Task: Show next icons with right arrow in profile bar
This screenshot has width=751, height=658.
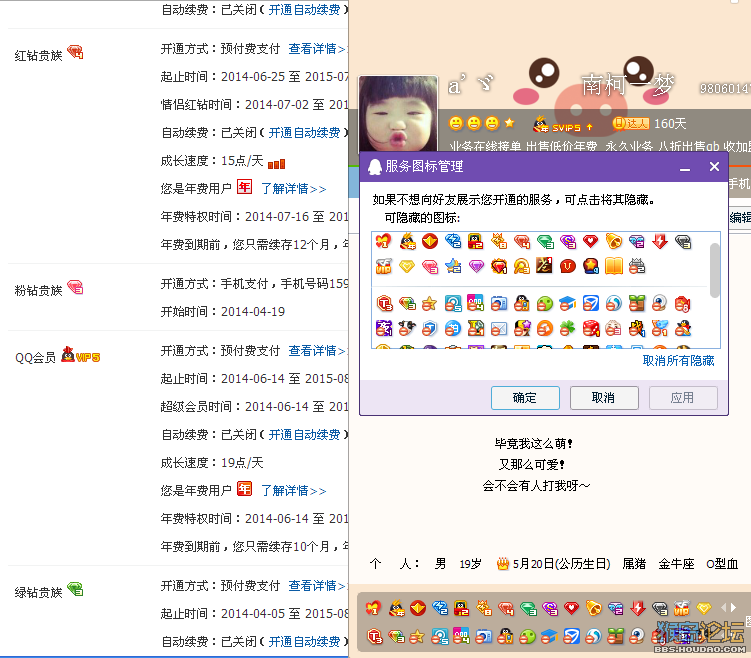Action: click(734, 608)
